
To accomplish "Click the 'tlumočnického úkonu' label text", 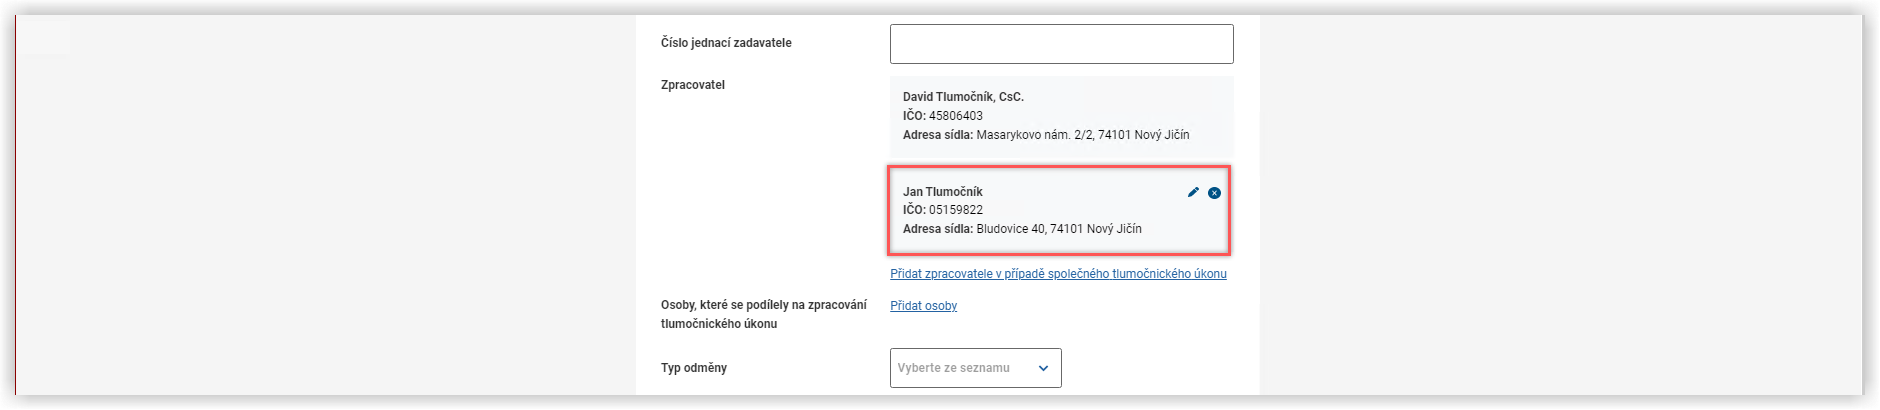I will (719, 324).
